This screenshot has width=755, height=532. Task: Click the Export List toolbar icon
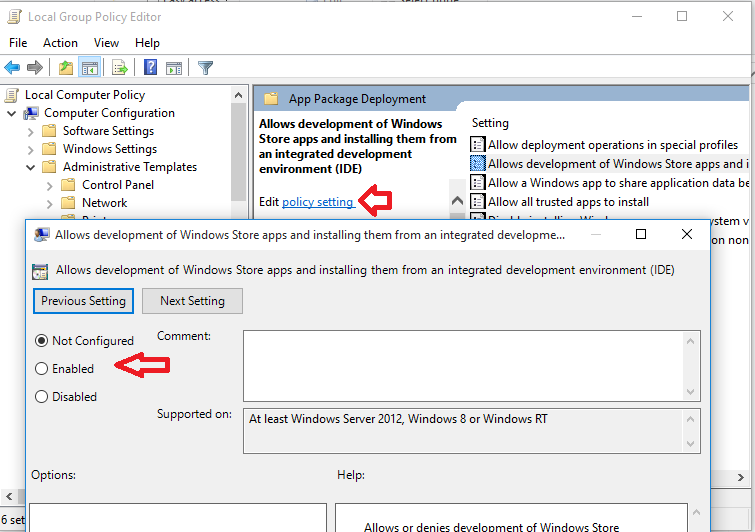pyautogui.click(x=119, y=68)
